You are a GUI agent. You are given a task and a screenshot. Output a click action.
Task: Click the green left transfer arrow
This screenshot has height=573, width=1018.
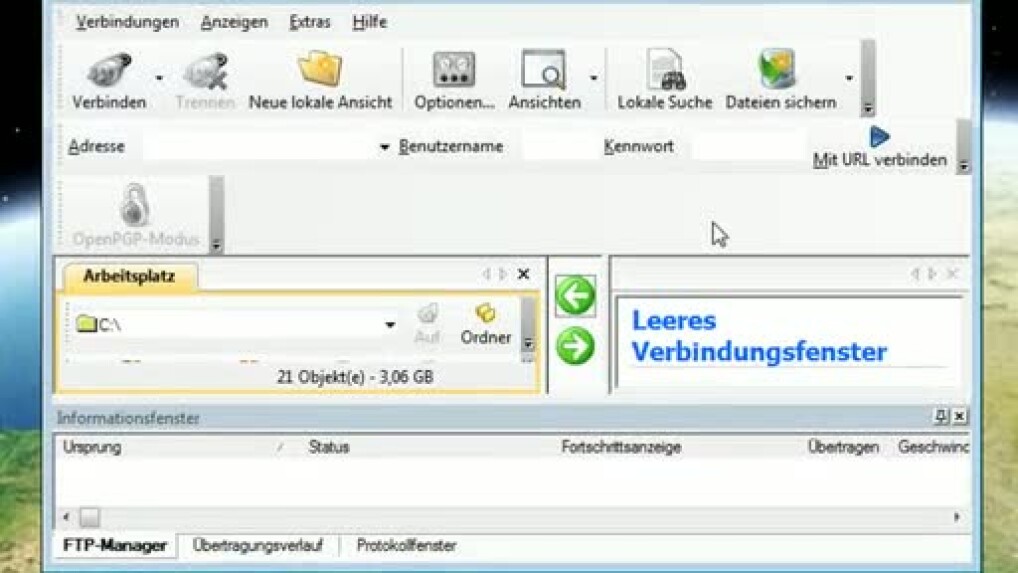(x=575, y=296)
